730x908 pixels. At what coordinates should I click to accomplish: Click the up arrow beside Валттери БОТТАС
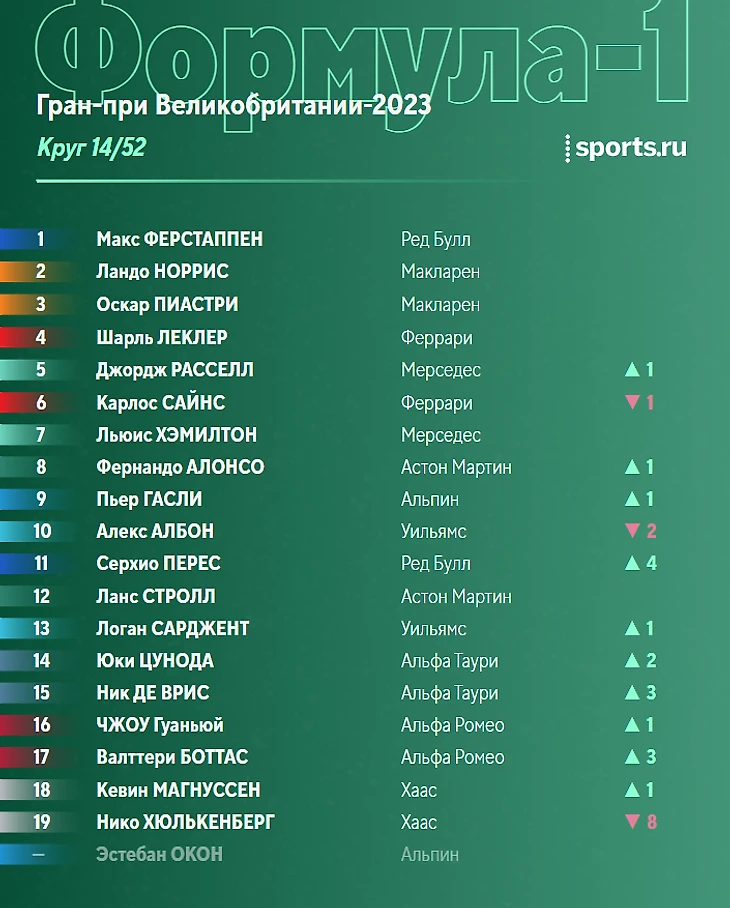pos(632,757)
